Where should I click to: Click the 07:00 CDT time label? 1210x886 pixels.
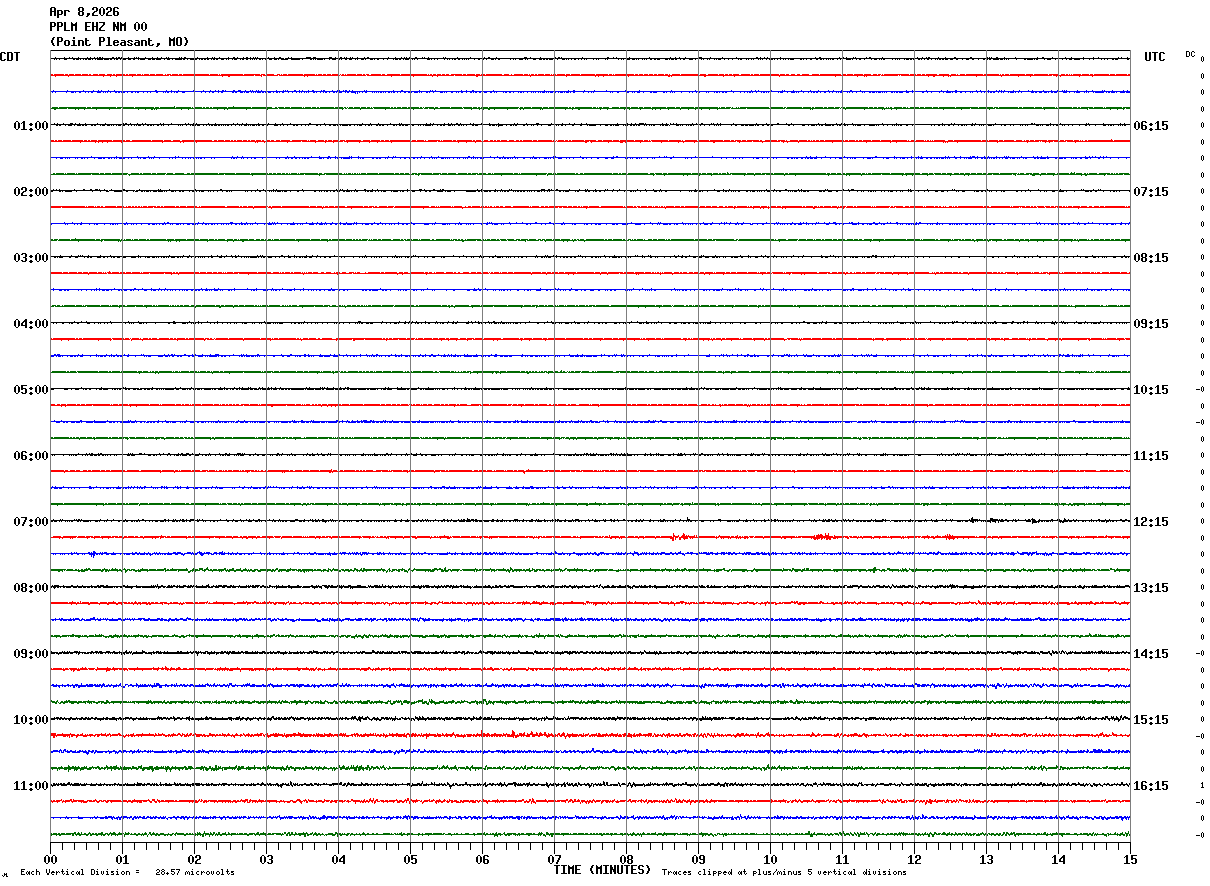[31, 522]
